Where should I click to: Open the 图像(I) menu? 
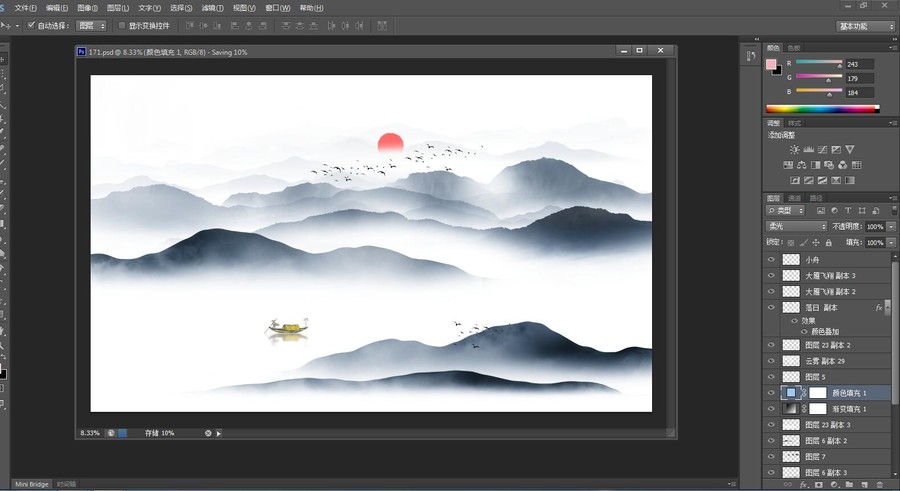pos(87,8)
